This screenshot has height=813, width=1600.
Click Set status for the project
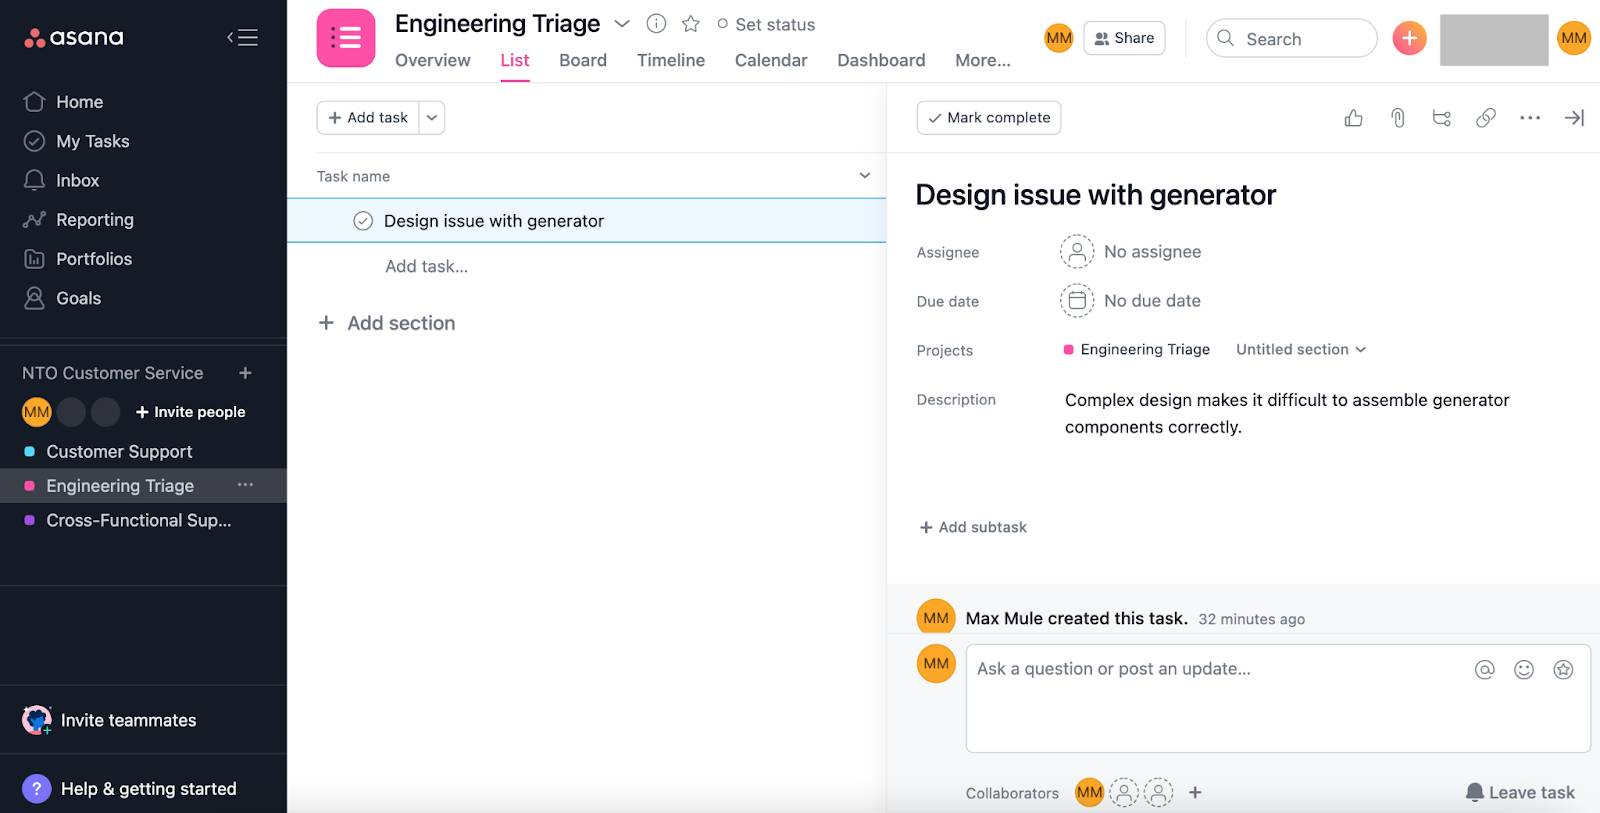click(x=766, y=24)
